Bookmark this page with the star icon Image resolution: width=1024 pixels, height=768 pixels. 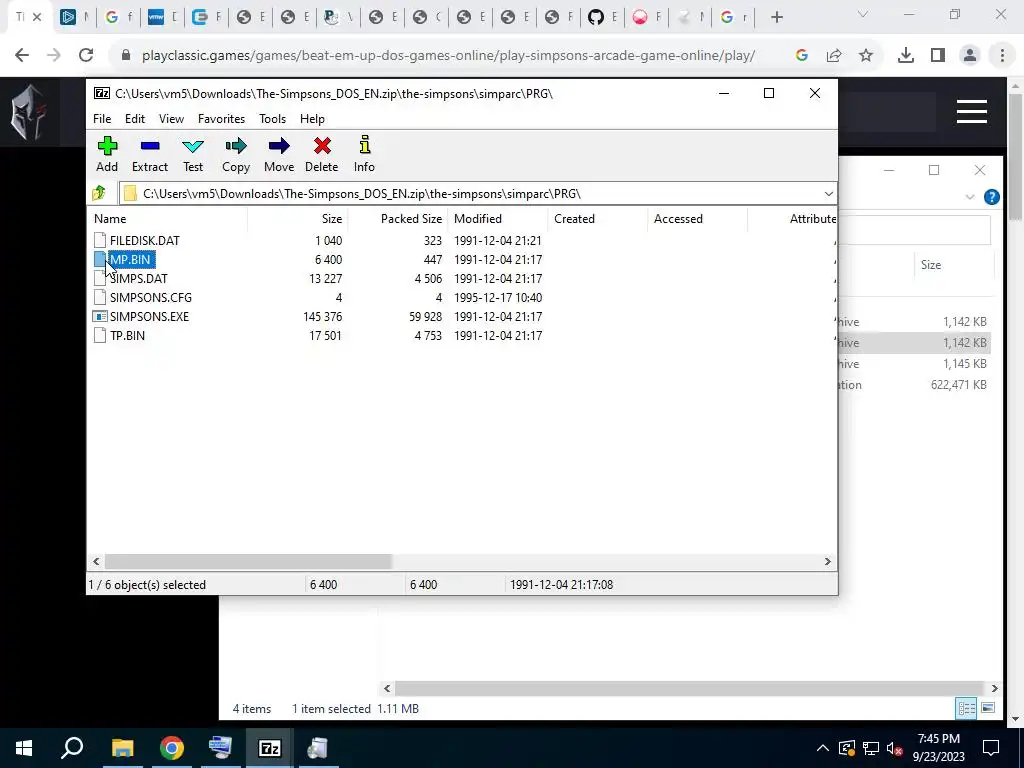coord(866,56)
